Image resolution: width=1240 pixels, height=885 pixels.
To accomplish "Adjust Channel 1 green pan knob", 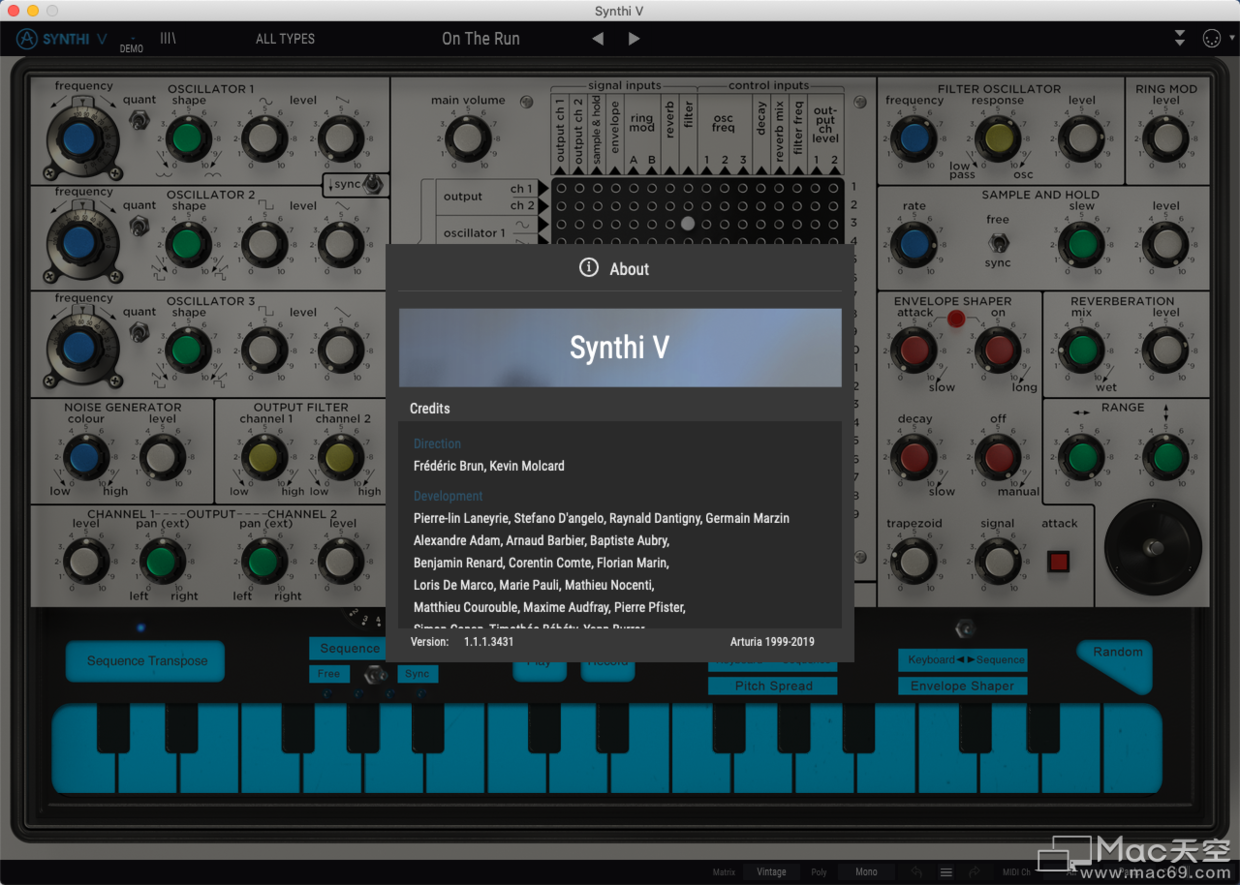I will 162,562.
